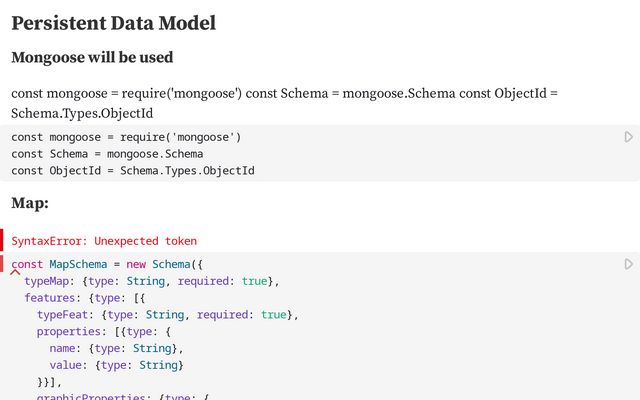Image resolution: width=640 pixels, height=400 pixels.
Task: Click the value: {type: String} line
Action: pos(116,366)
